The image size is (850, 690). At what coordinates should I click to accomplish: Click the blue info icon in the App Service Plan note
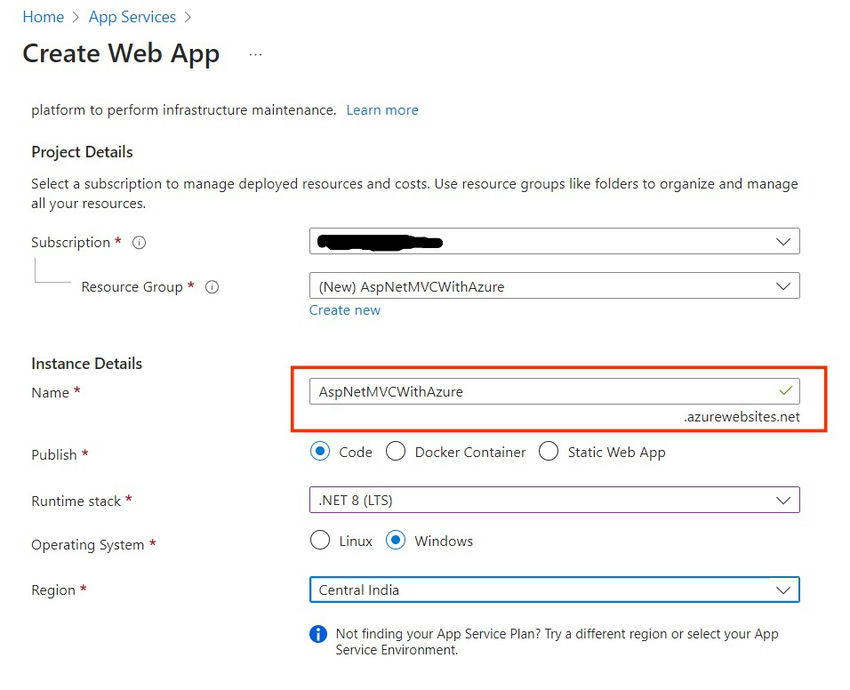pos(318,634)
